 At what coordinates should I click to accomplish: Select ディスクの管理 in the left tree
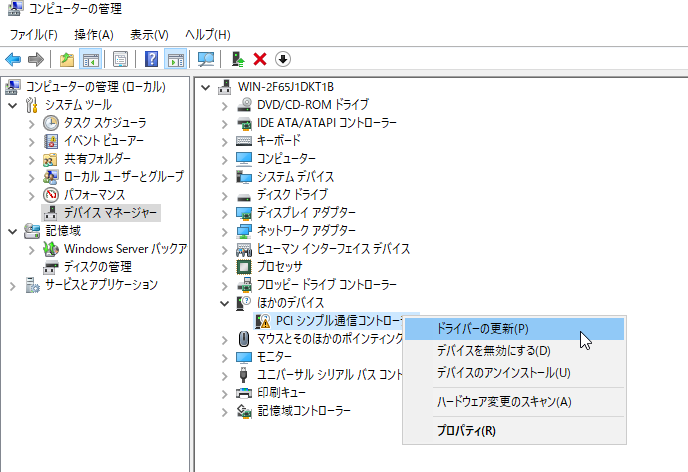pos(98,267)
